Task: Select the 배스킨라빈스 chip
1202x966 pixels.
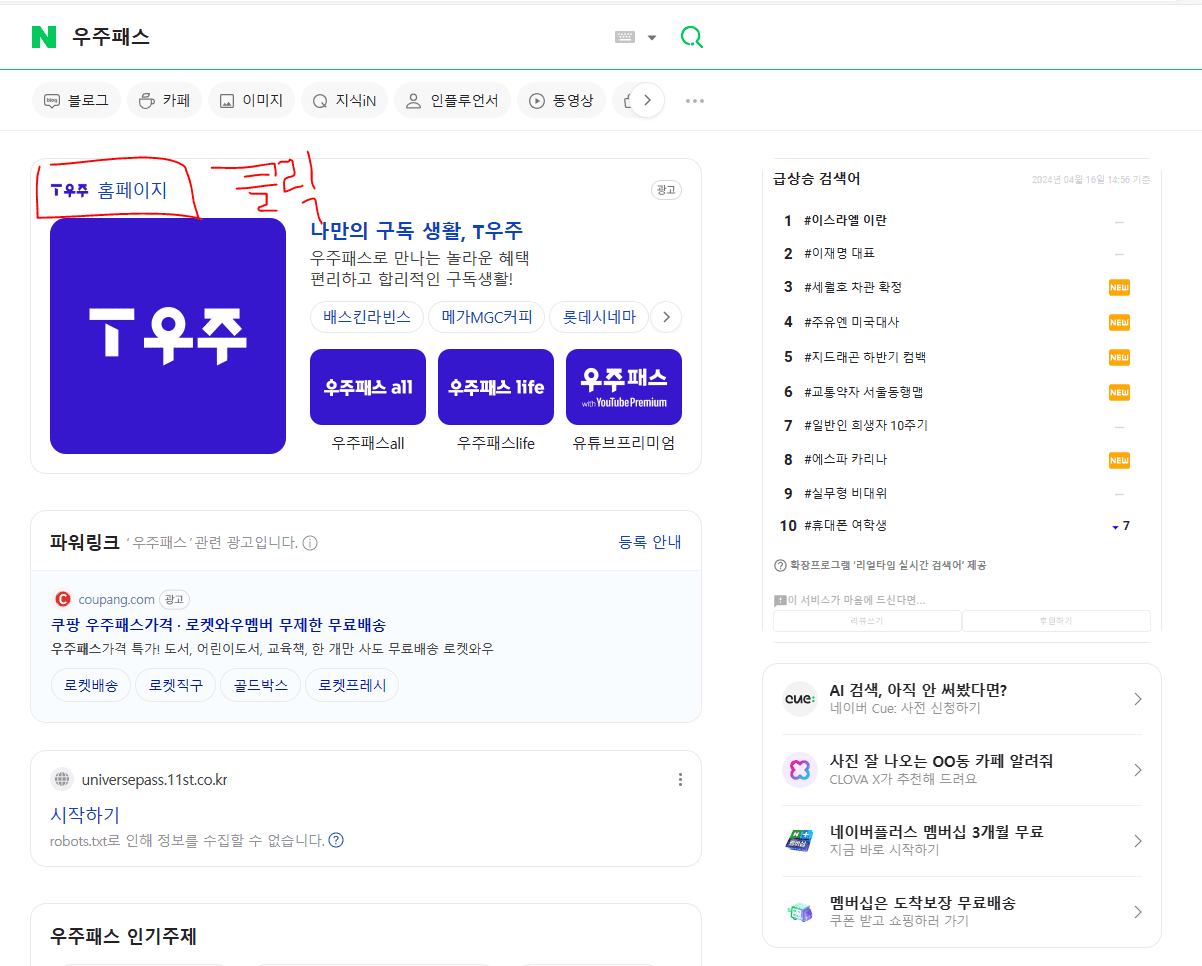Action: [367, 317]
